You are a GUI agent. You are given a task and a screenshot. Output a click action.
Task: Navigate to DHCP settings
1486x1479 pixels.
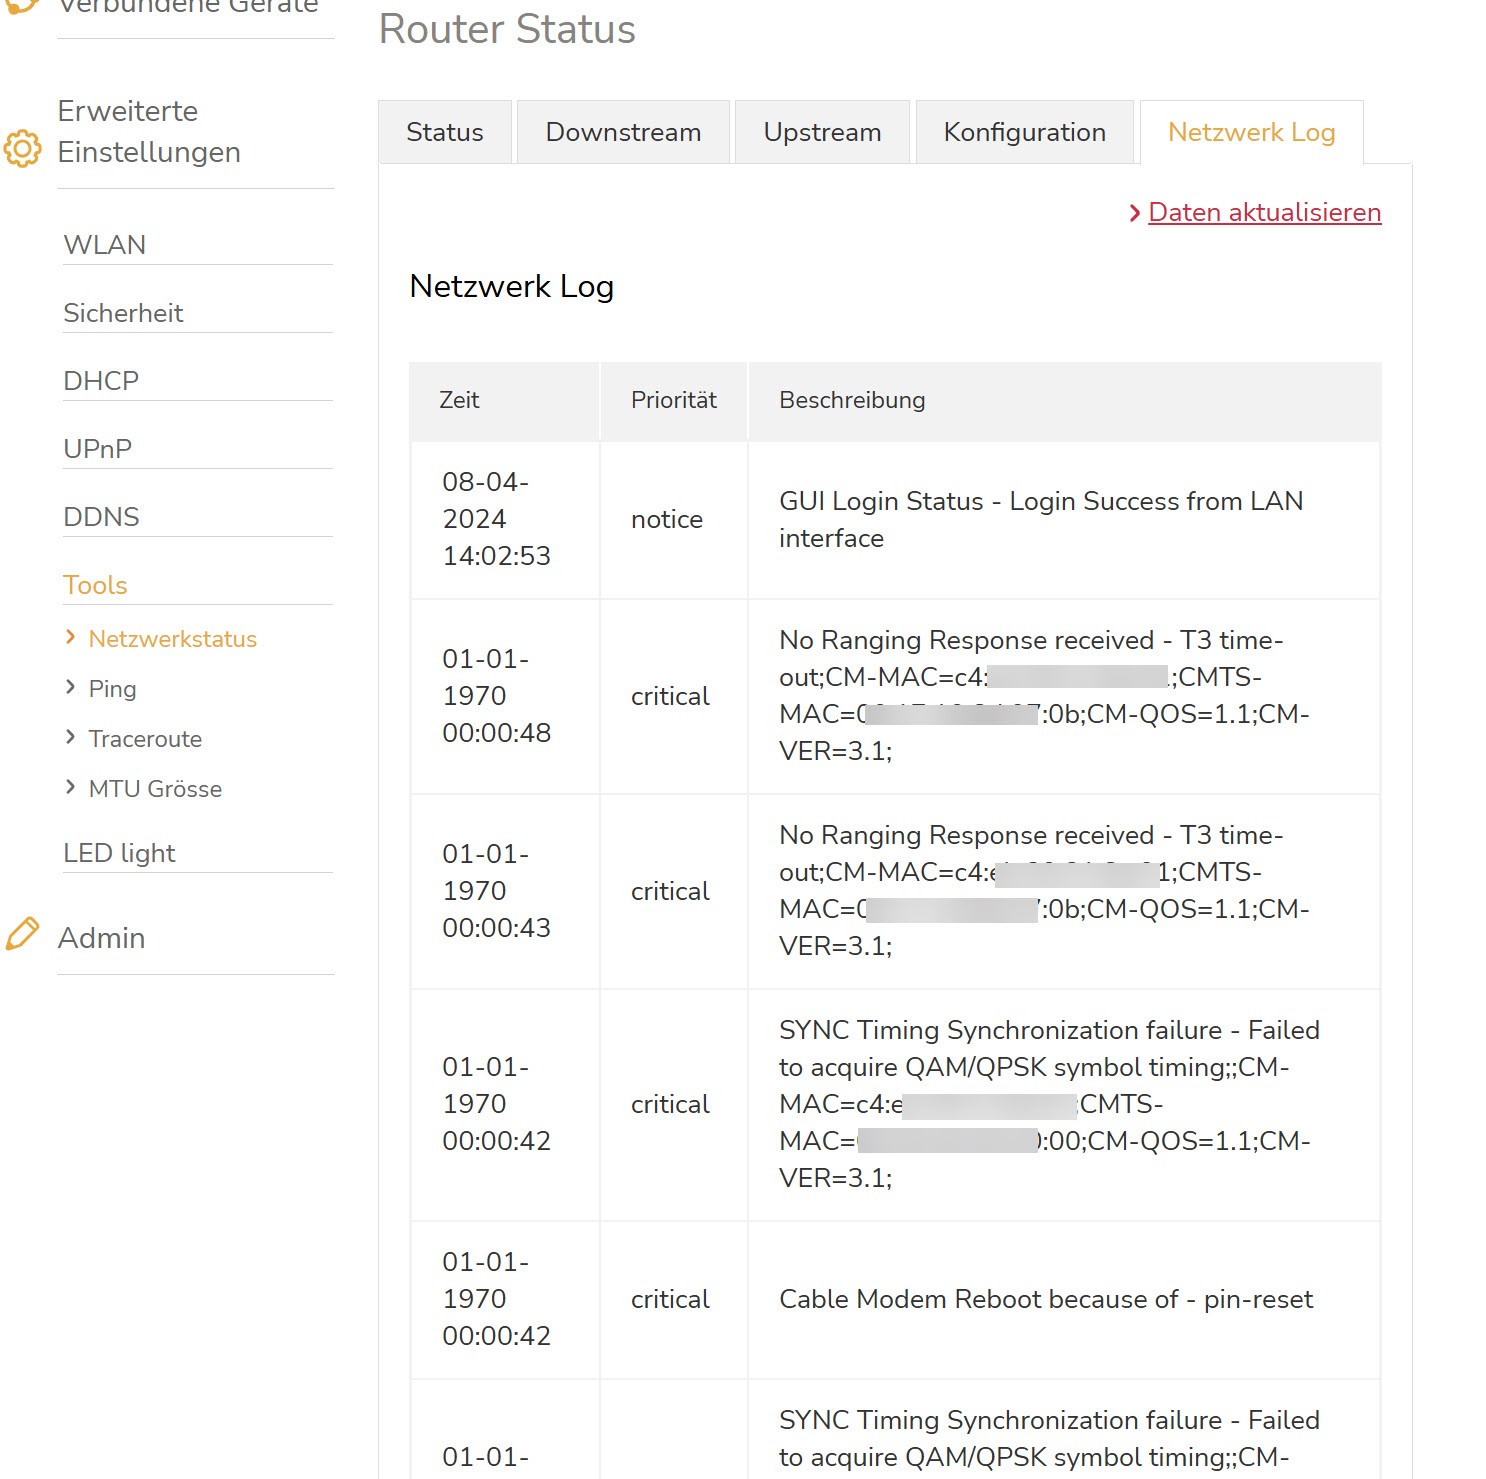(x=101, y=381)
